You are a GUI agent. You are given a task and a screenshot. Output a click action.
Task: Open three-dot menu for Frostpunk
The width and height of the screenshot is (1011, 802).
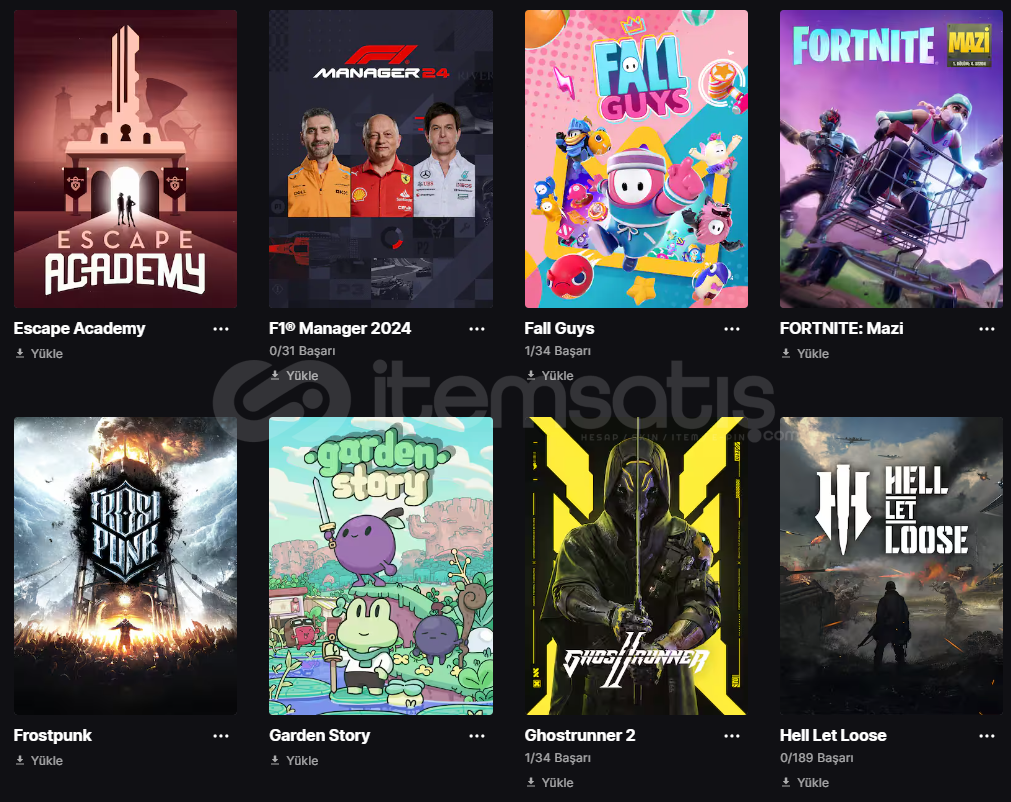pyautogui.click(x=221, y=736)
